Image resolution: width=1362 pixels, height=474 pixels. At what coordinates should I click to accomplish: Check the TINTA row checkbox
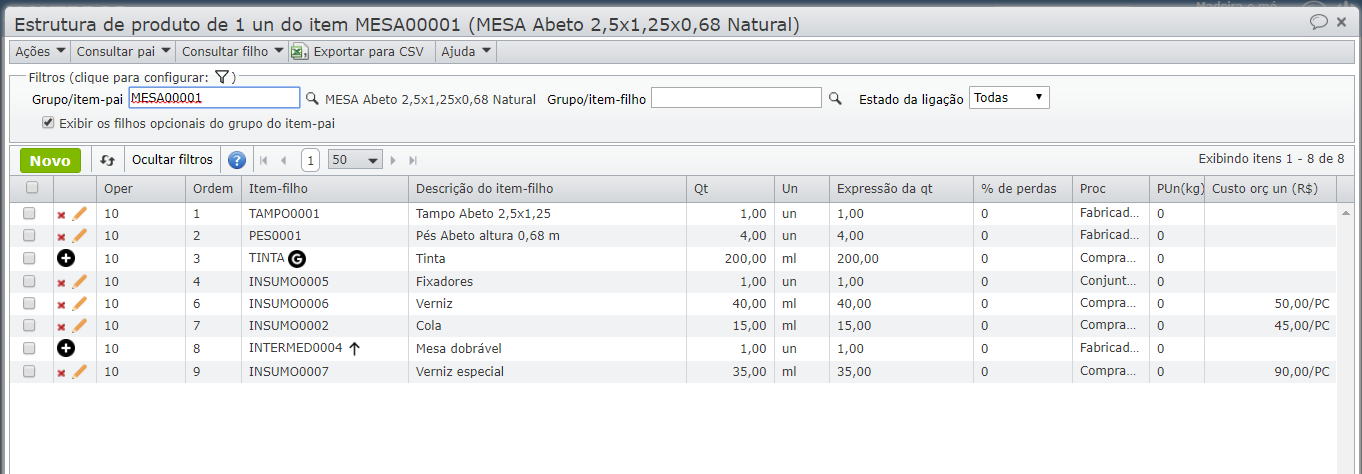tap(29, 258)
